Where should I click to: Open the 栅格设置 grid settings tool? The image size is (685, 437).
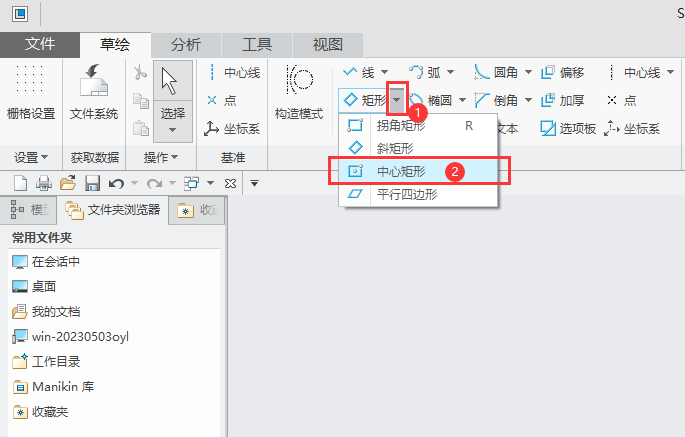pos(31,92)
